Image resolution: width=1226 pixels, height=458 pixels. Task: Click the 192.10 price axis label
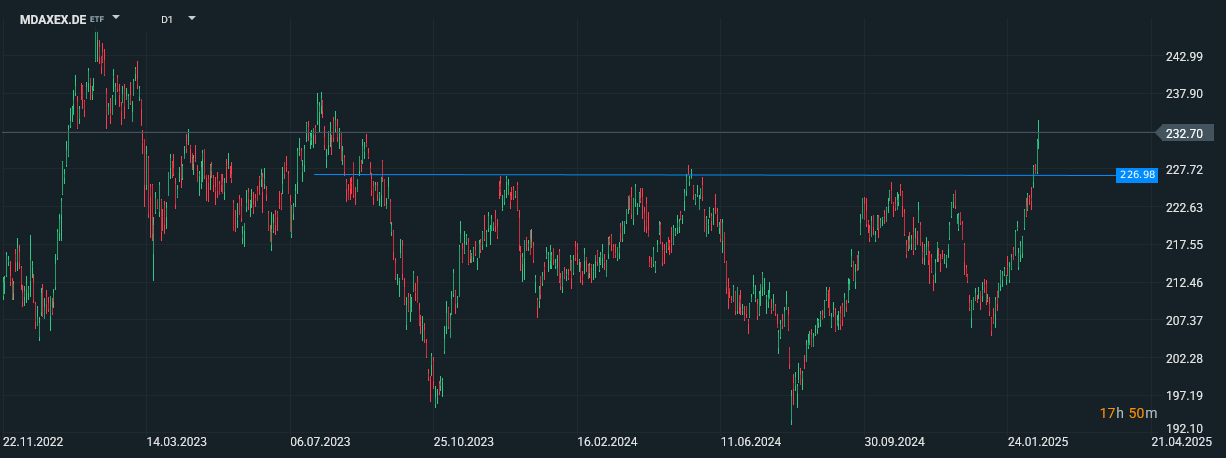(x=1184, y=428)
